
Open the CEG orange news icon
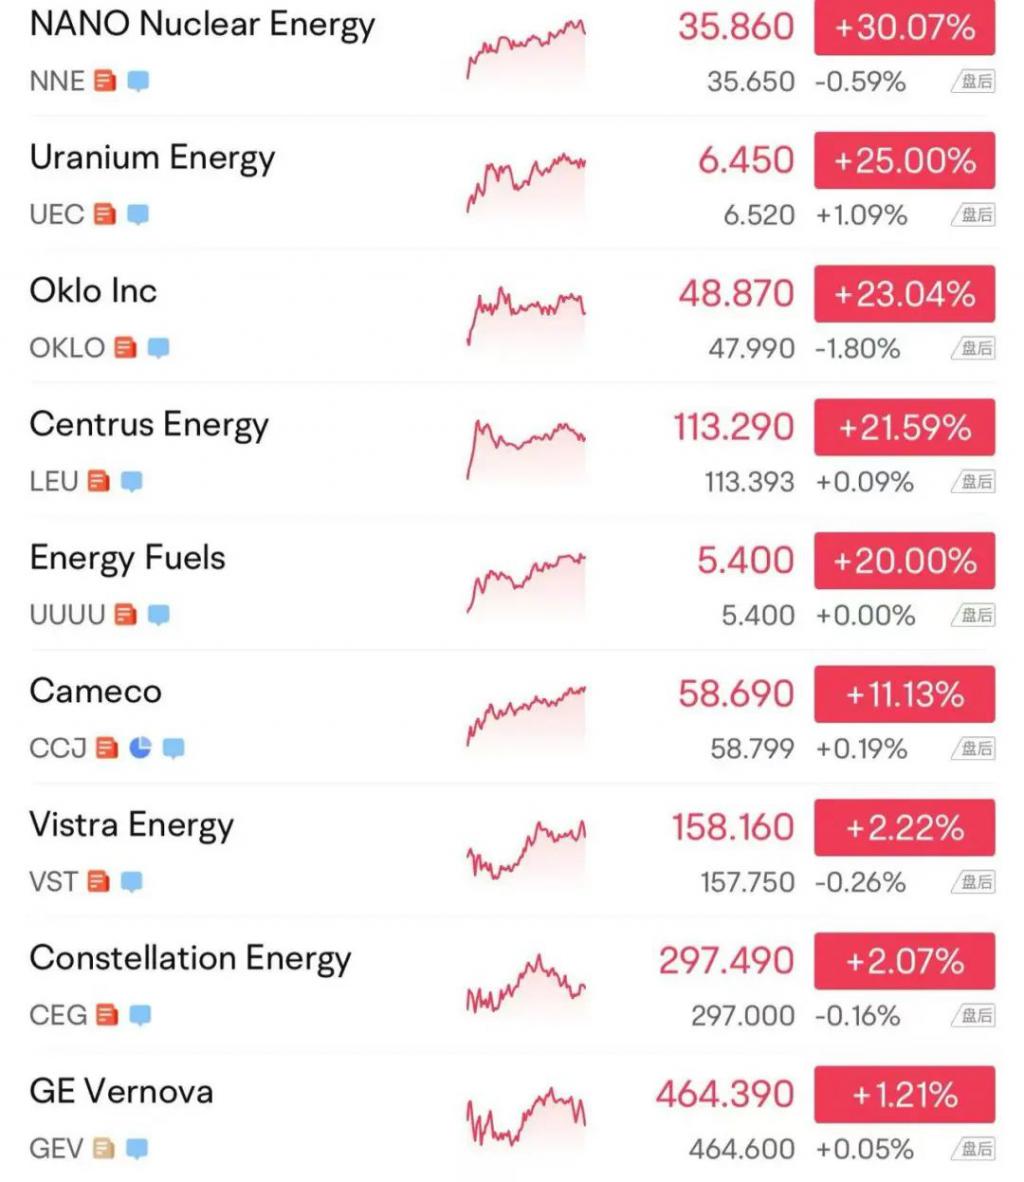tap(107, 1015)
